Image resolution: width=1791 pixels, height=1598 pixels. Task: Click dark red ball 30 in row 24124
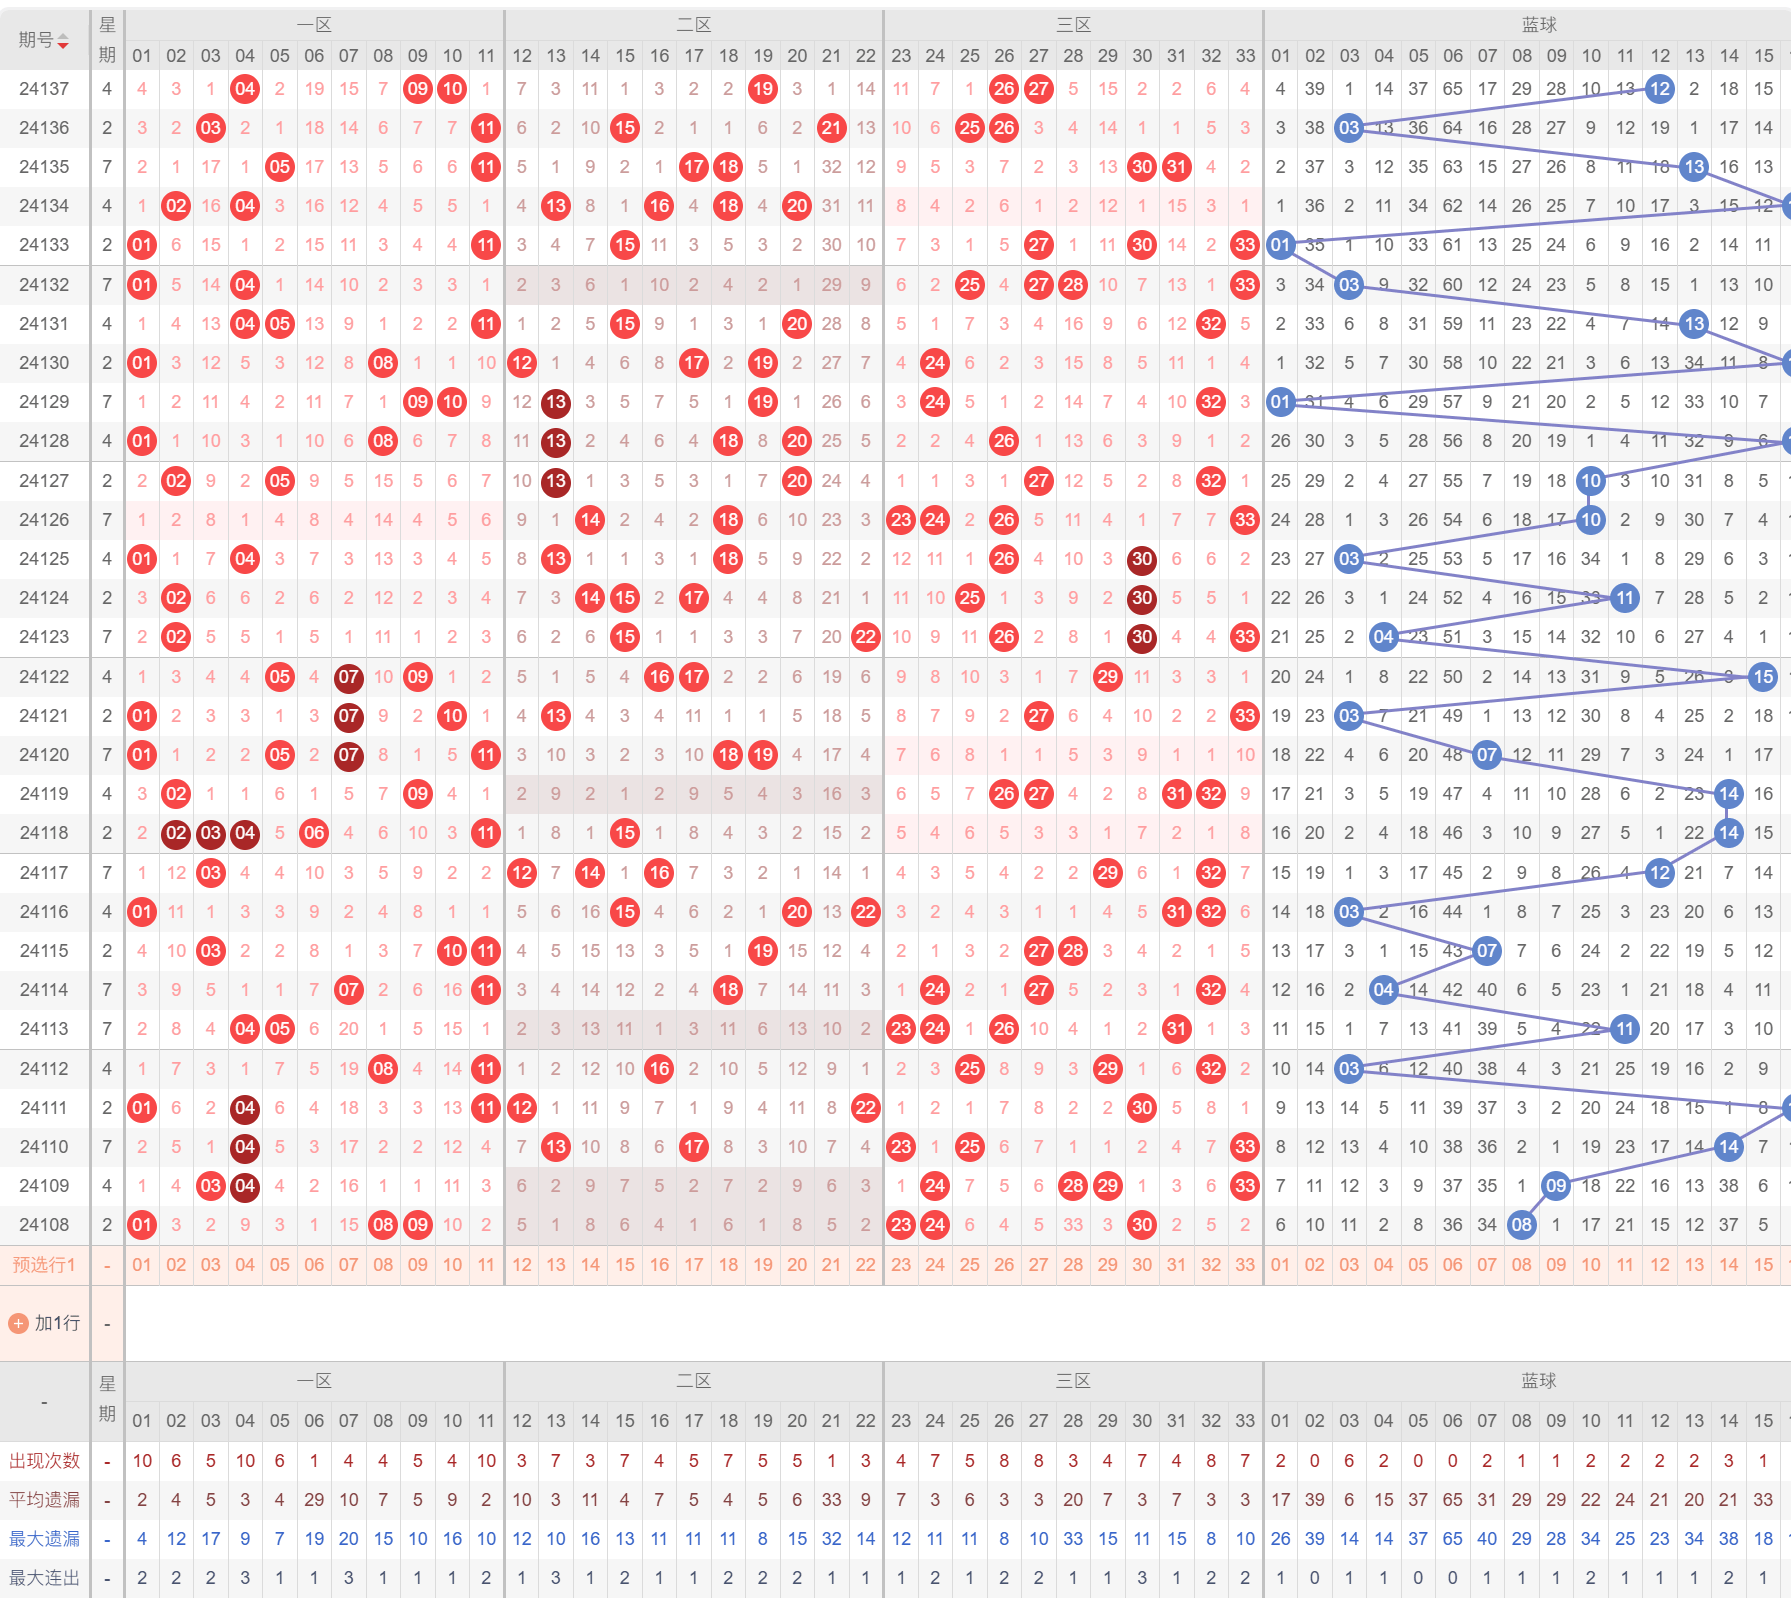(1142, 598)
